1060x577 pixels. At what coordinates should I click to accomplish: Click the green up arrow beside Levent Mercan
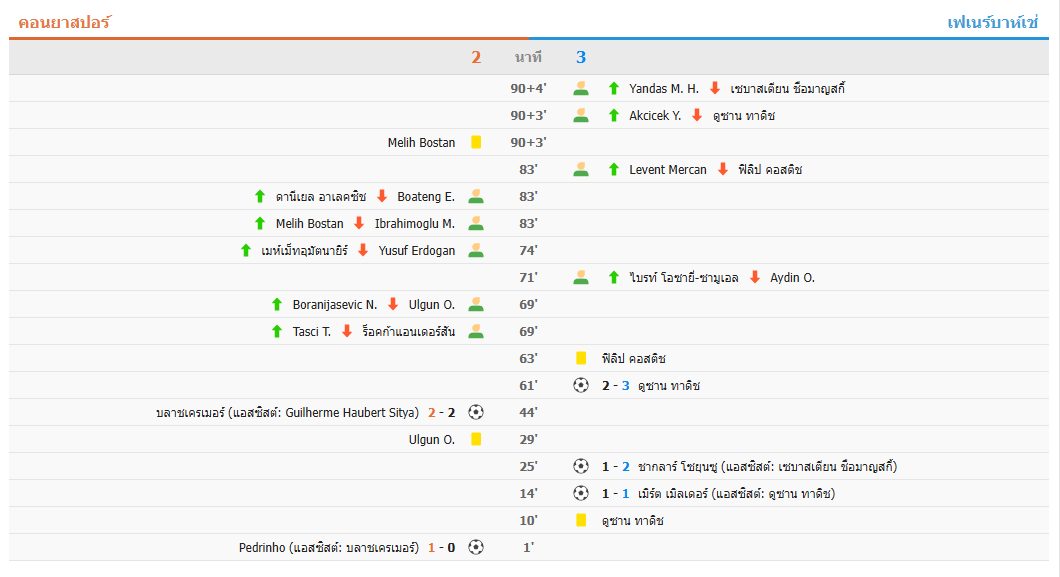click(x=614, y=169)
